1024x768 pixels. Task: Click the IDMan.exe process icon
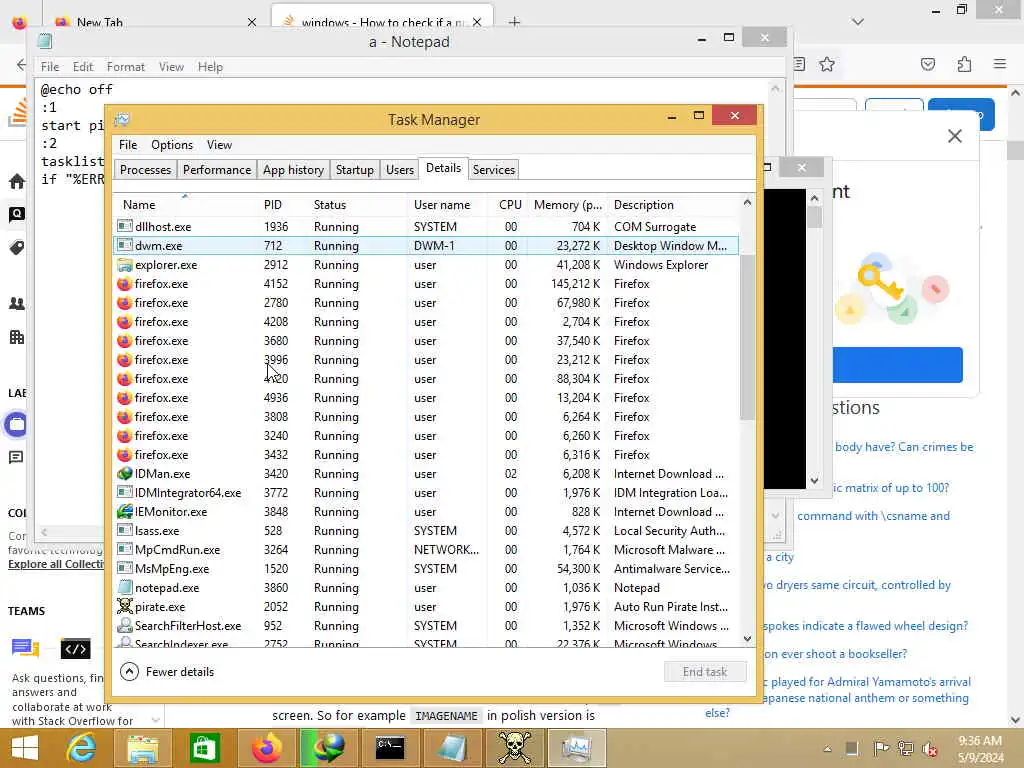pos(124,473)
